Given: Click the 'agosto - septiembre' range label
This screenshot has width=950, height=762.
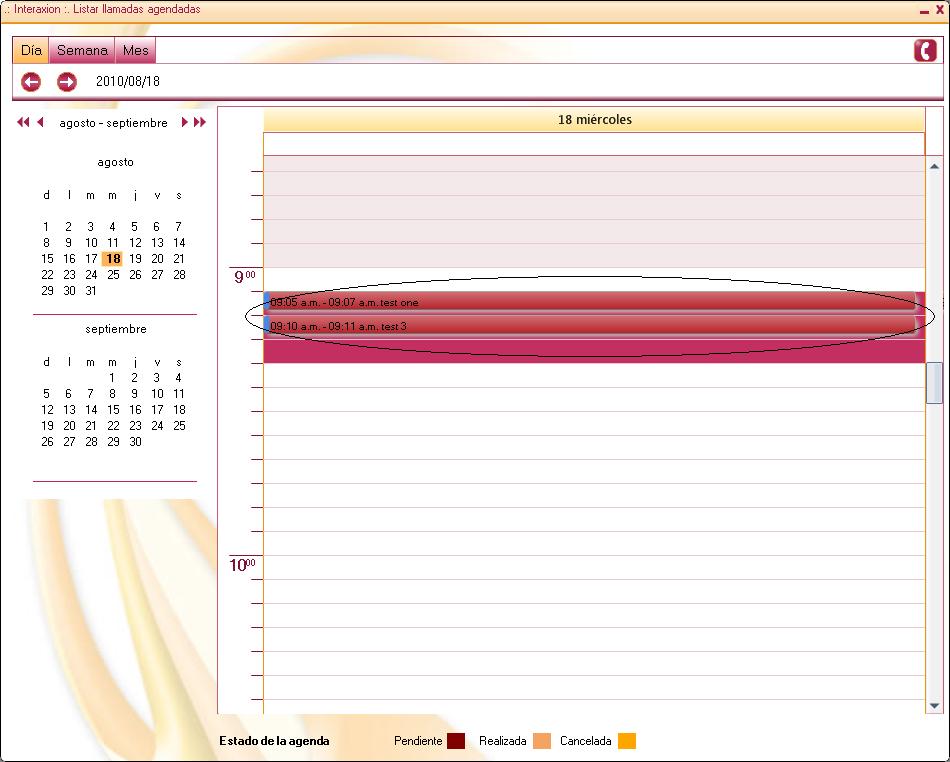Looking at the screenshot, I should coord(113,123).
